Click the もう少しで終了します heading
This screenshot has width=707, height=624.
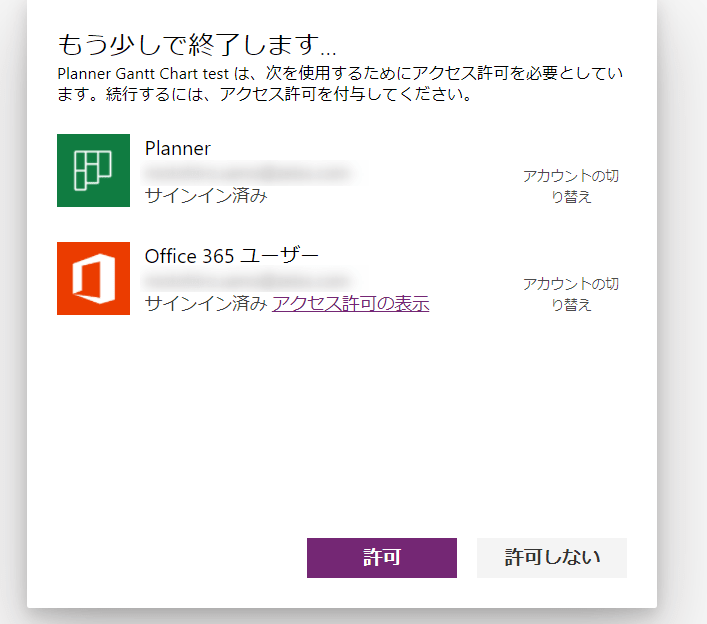197,45
